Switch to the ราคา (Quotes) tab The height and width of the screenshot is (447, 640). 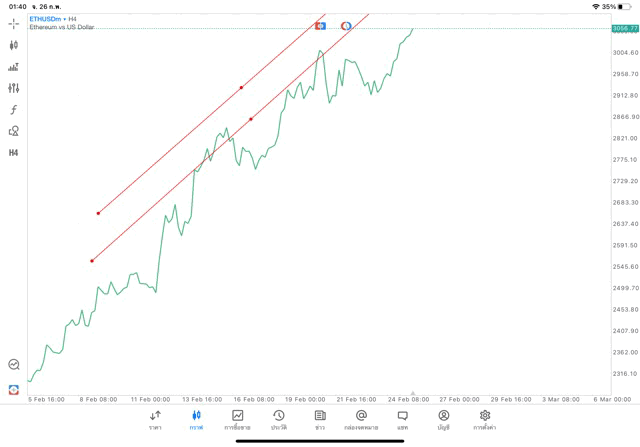(155, 419)
